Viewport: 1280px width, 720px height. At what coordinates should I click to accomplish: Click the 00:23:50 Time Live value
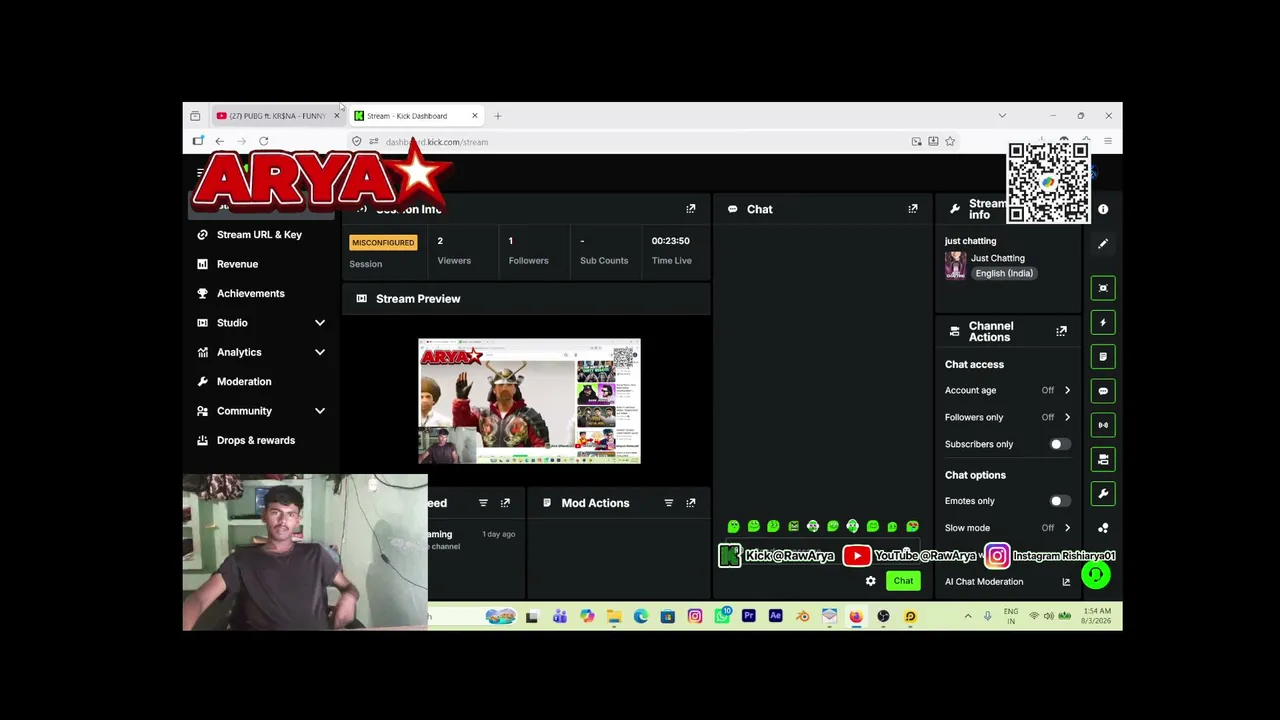[671, 241]
